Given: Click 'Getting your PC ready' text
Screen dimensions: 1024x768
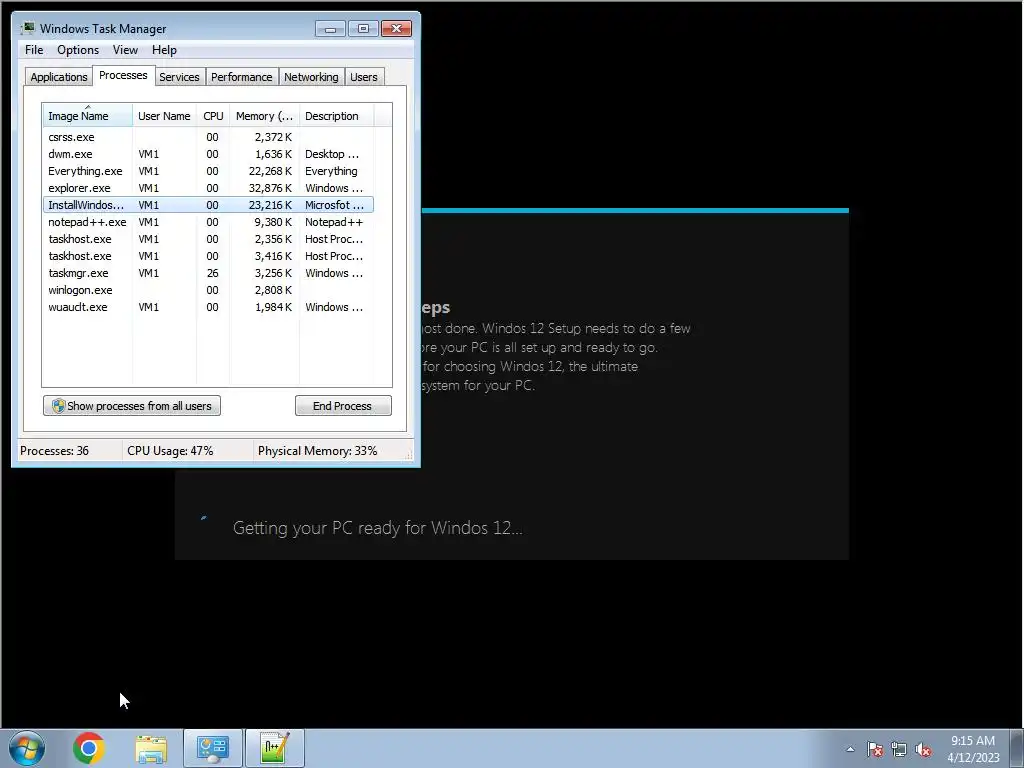Looking at the screenshot, I should point(377,528).
